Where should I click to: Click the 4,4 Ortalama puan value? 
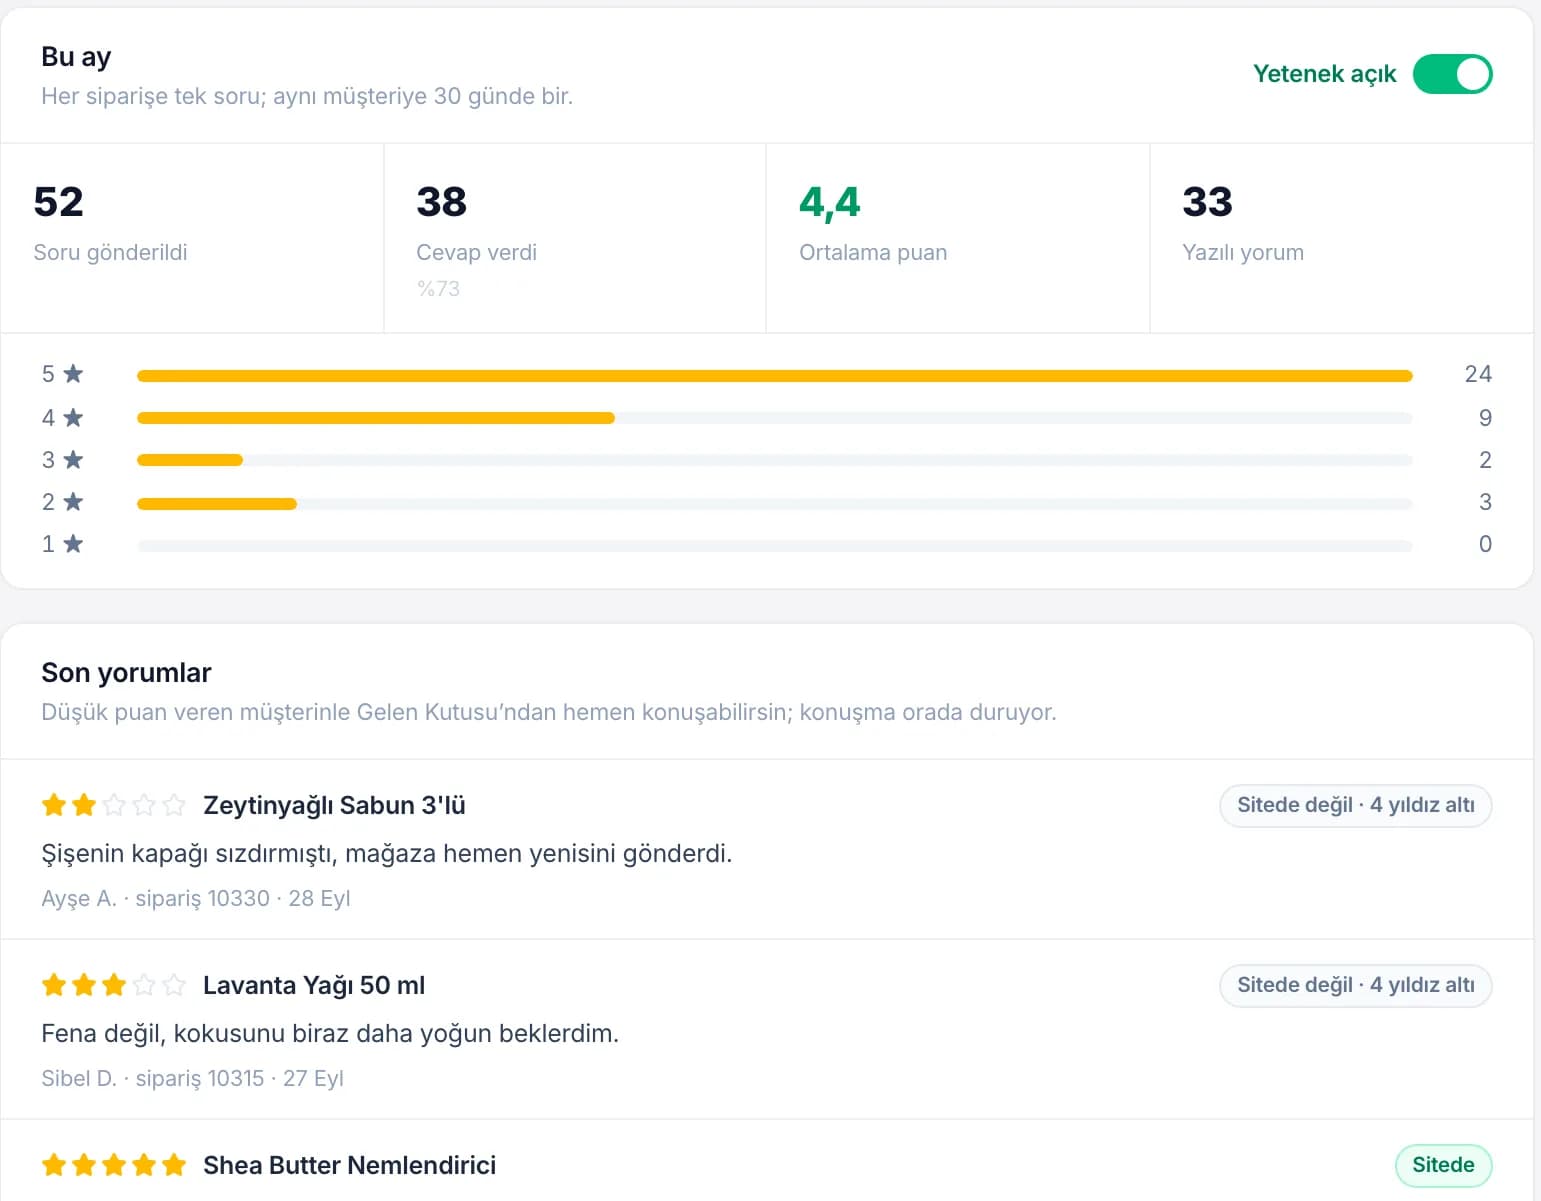[830, 202]
